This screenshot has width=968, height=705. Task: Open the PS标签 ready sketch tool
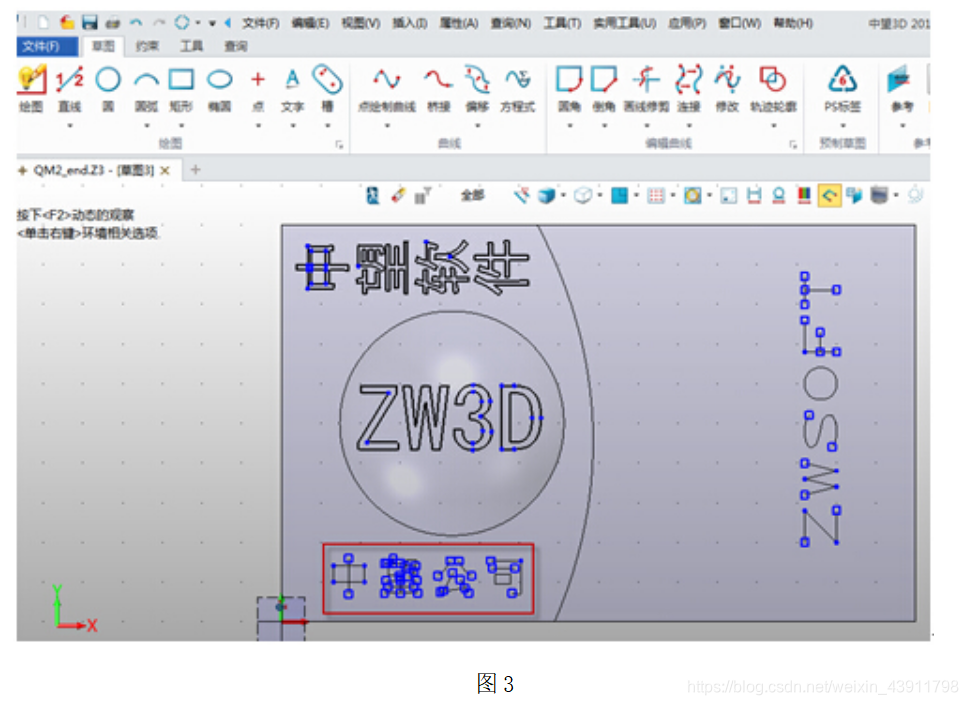click(843, 88)
